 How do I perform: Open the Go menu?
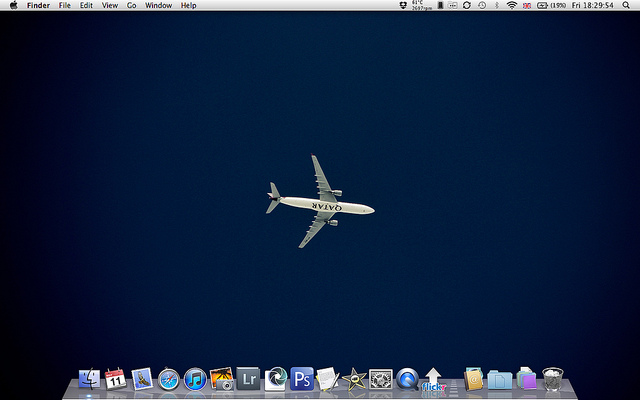point(131,5)
